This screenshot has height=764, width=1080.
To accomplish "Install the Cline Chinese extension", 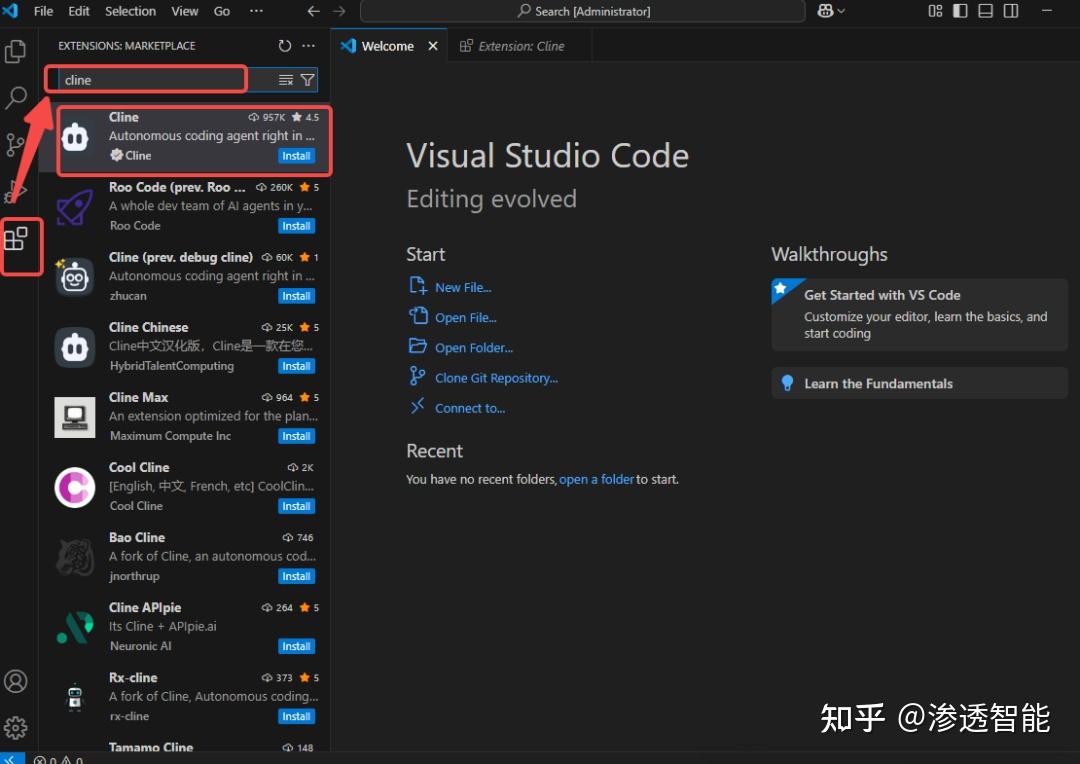I will tap(297, 366).
